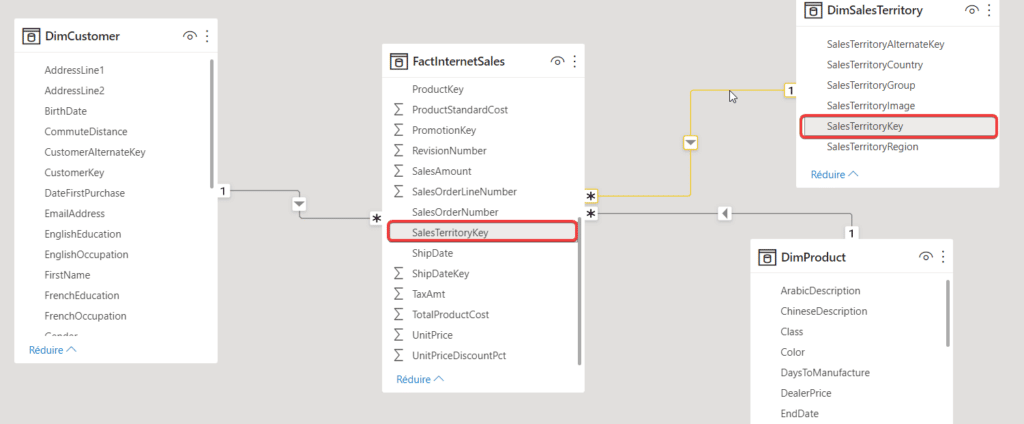Click sigma icon beside RevisionNumber
1024x424 pixels.
coord(399,150)
